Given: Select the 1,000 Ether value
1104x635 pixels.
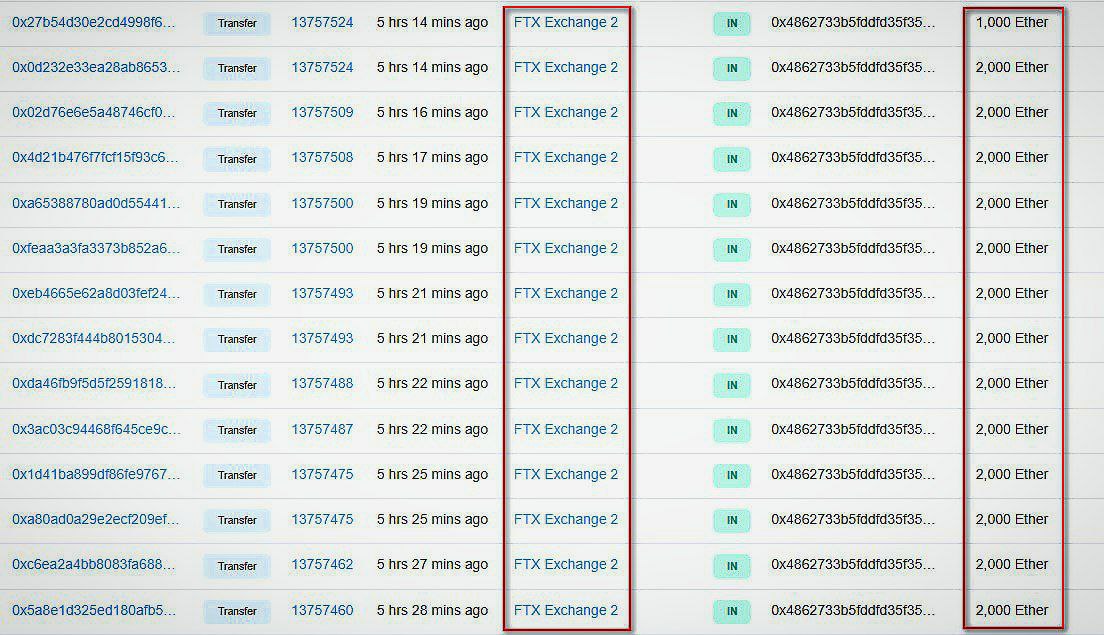Looking at the screenshot, I should (1012, 23).
